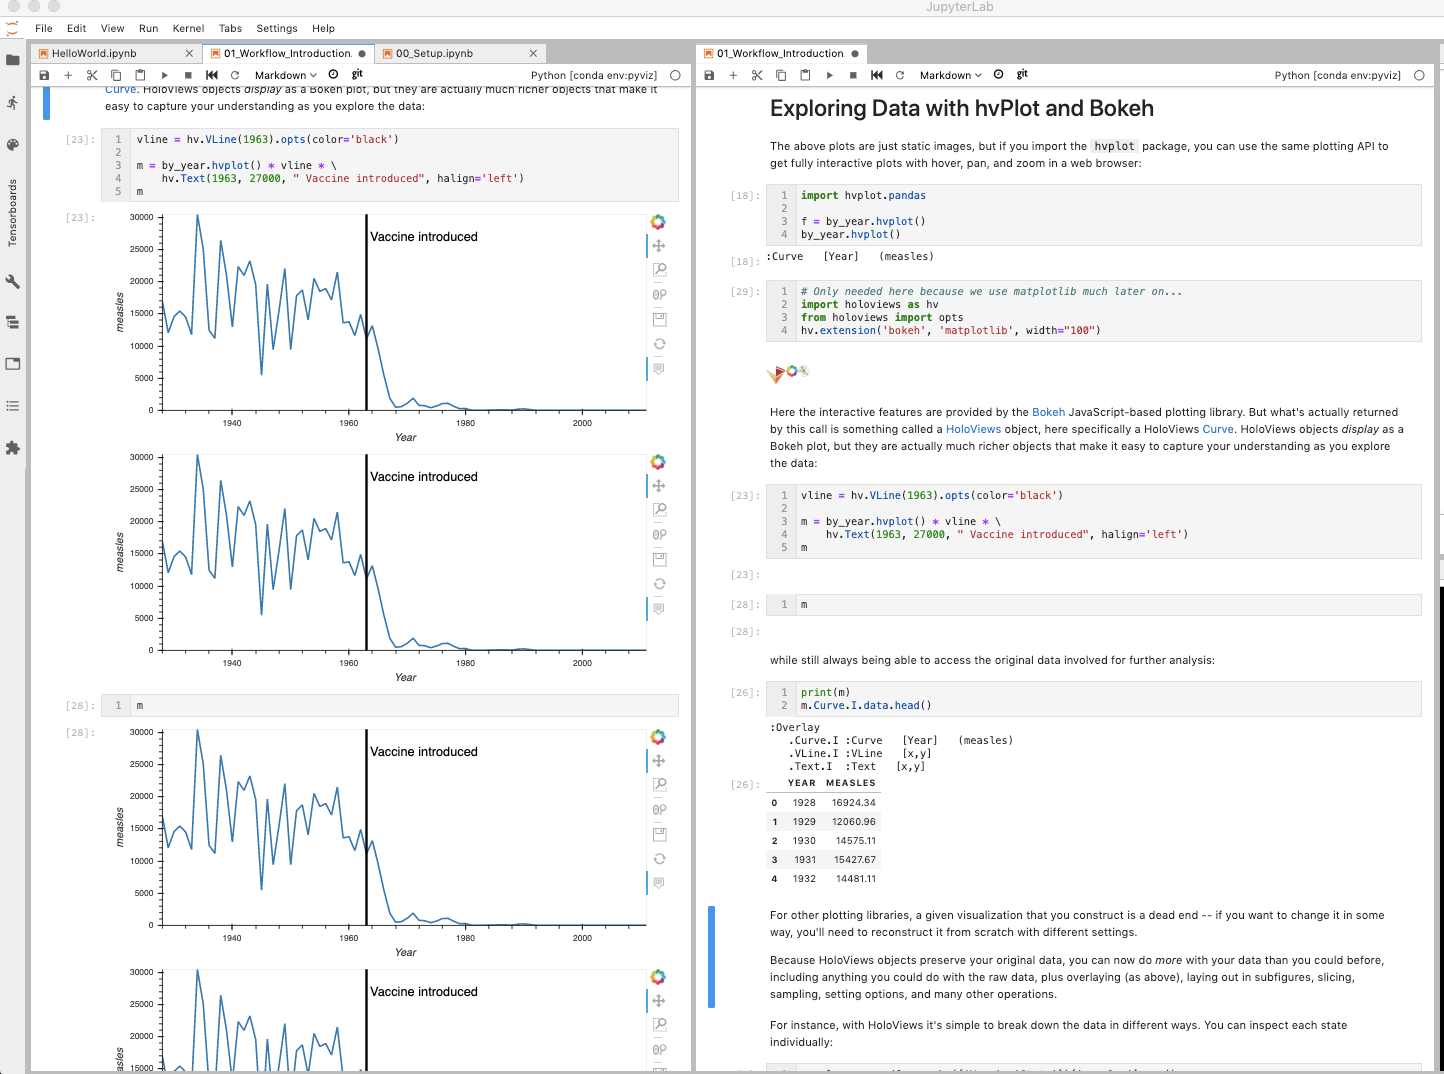Select the table cell showing 16924.34
1444x1074 pixels.
[854, 802]
